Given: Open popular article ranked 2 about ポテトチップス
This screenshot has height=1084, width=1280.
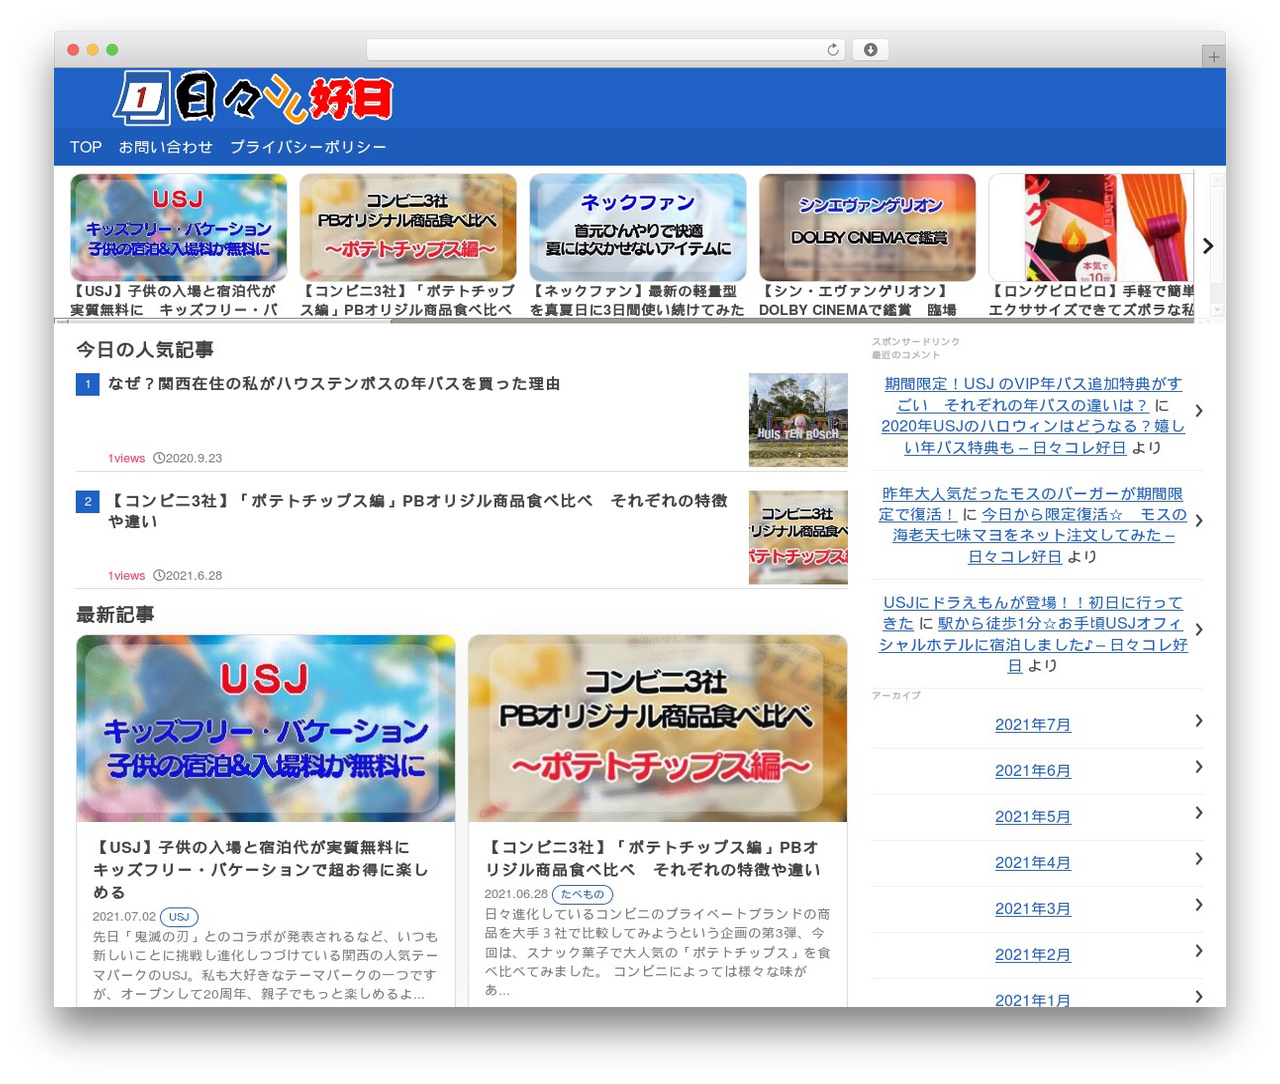Looking at the screenshot, I should point(417,511).
